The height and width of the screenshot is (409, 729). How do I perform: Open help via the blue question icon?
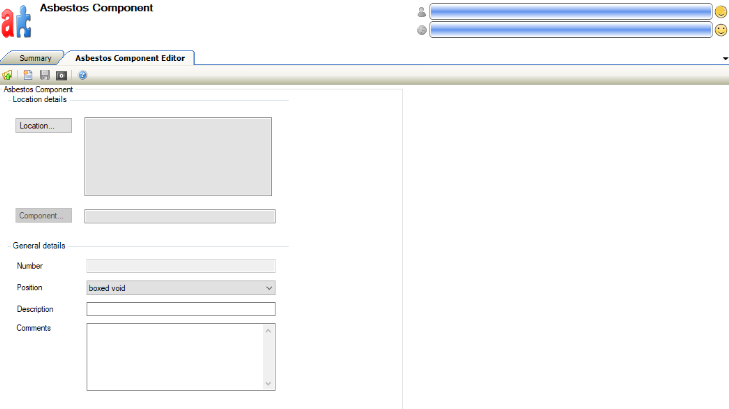(83, 75)
